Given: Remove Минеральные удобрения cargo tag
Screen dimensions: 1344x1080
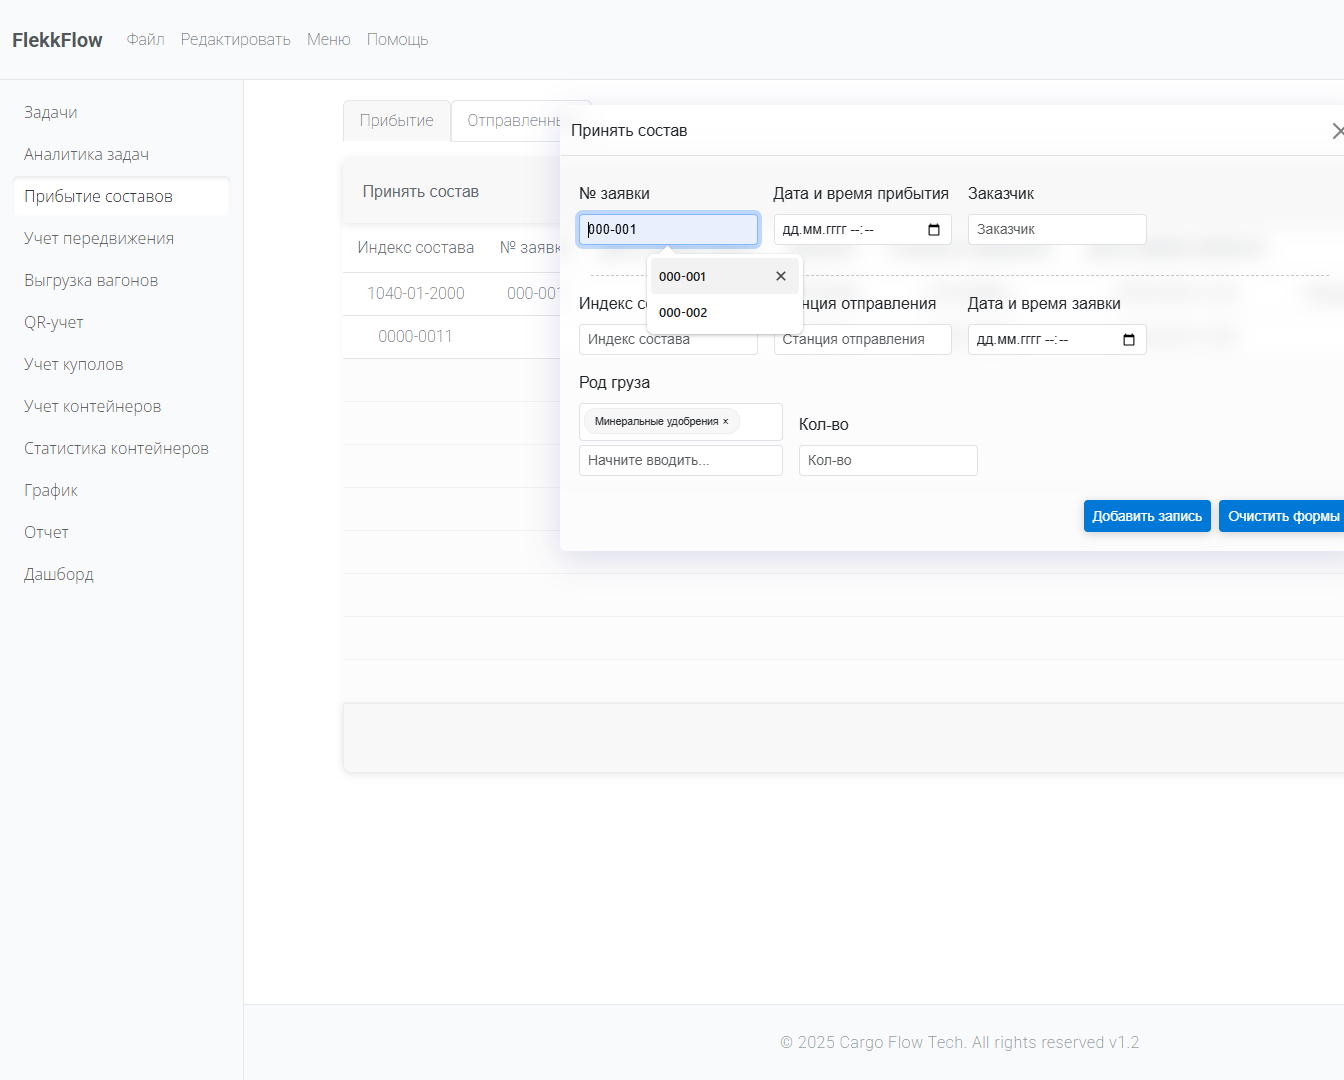Looking at the screenshot, I should pos(726,422).
